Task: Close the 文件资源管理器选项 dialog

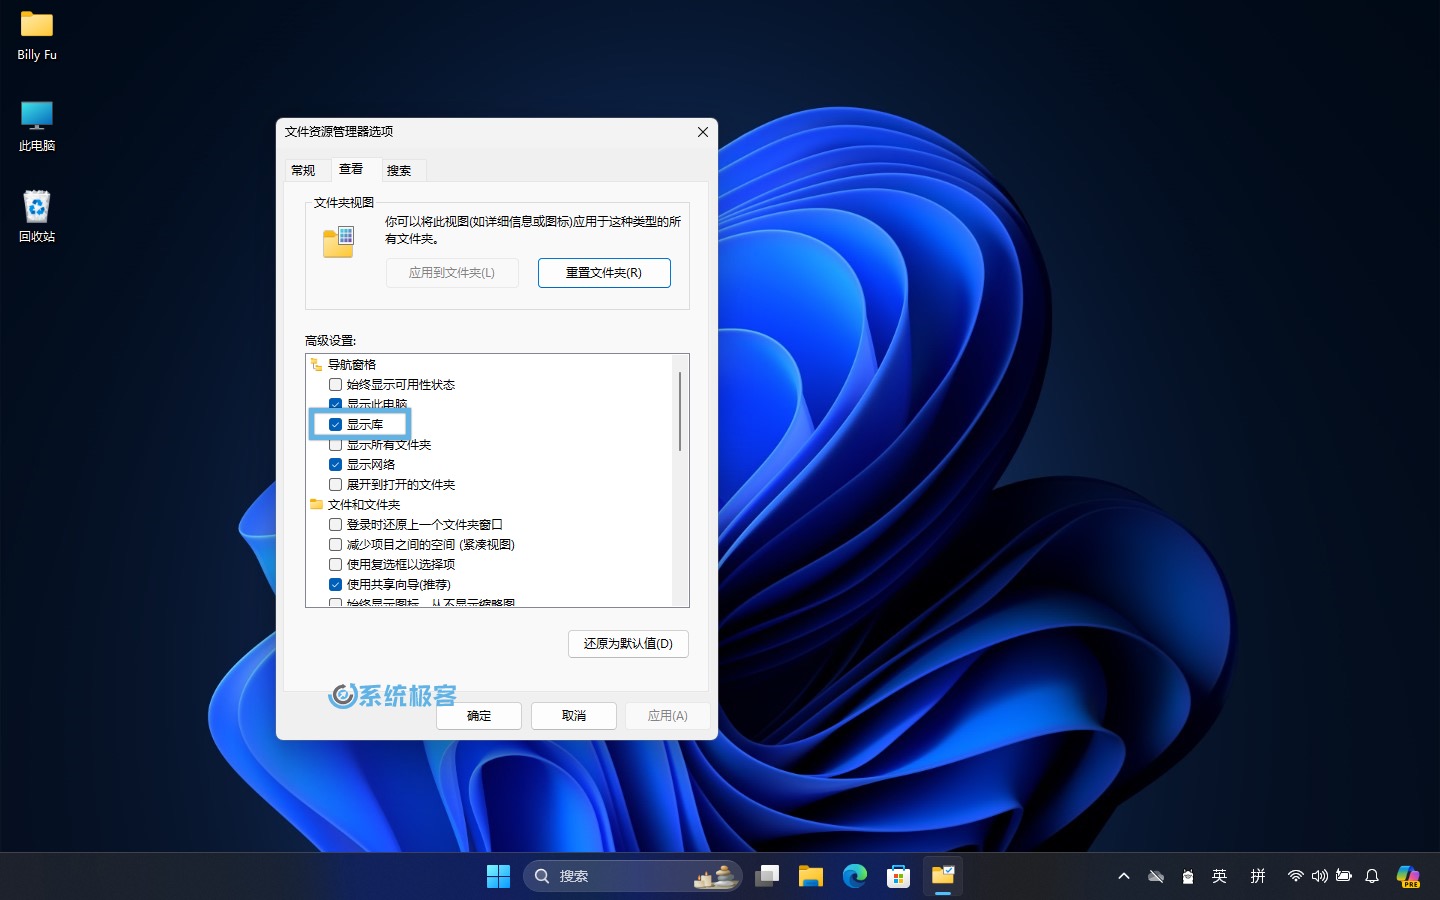Action: tap(703, 132)
